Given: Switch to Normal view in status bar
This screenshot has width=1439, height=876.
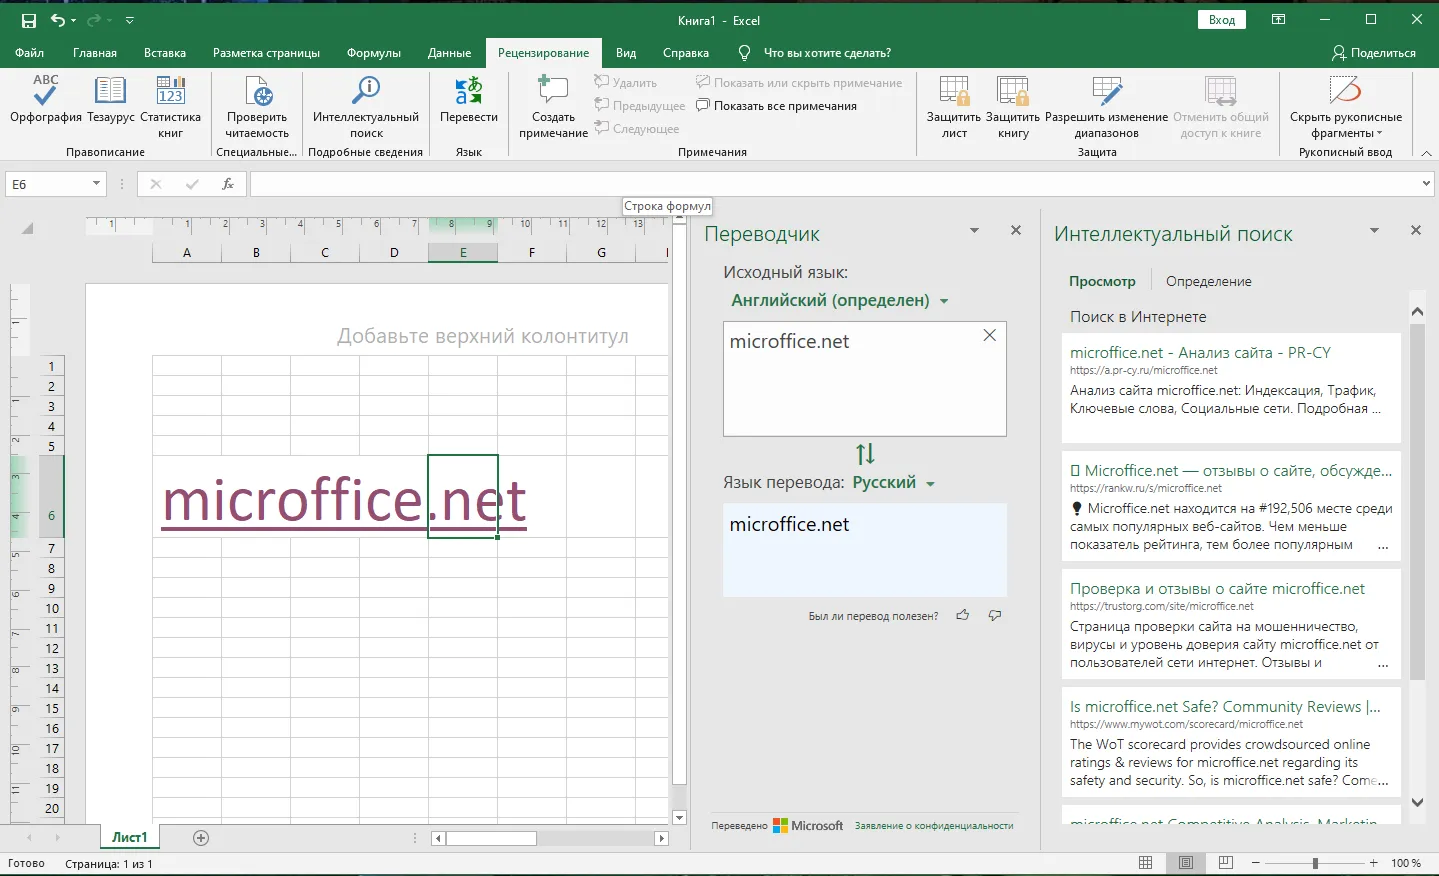Looking at the screenshot, I should pos(1146,862).
